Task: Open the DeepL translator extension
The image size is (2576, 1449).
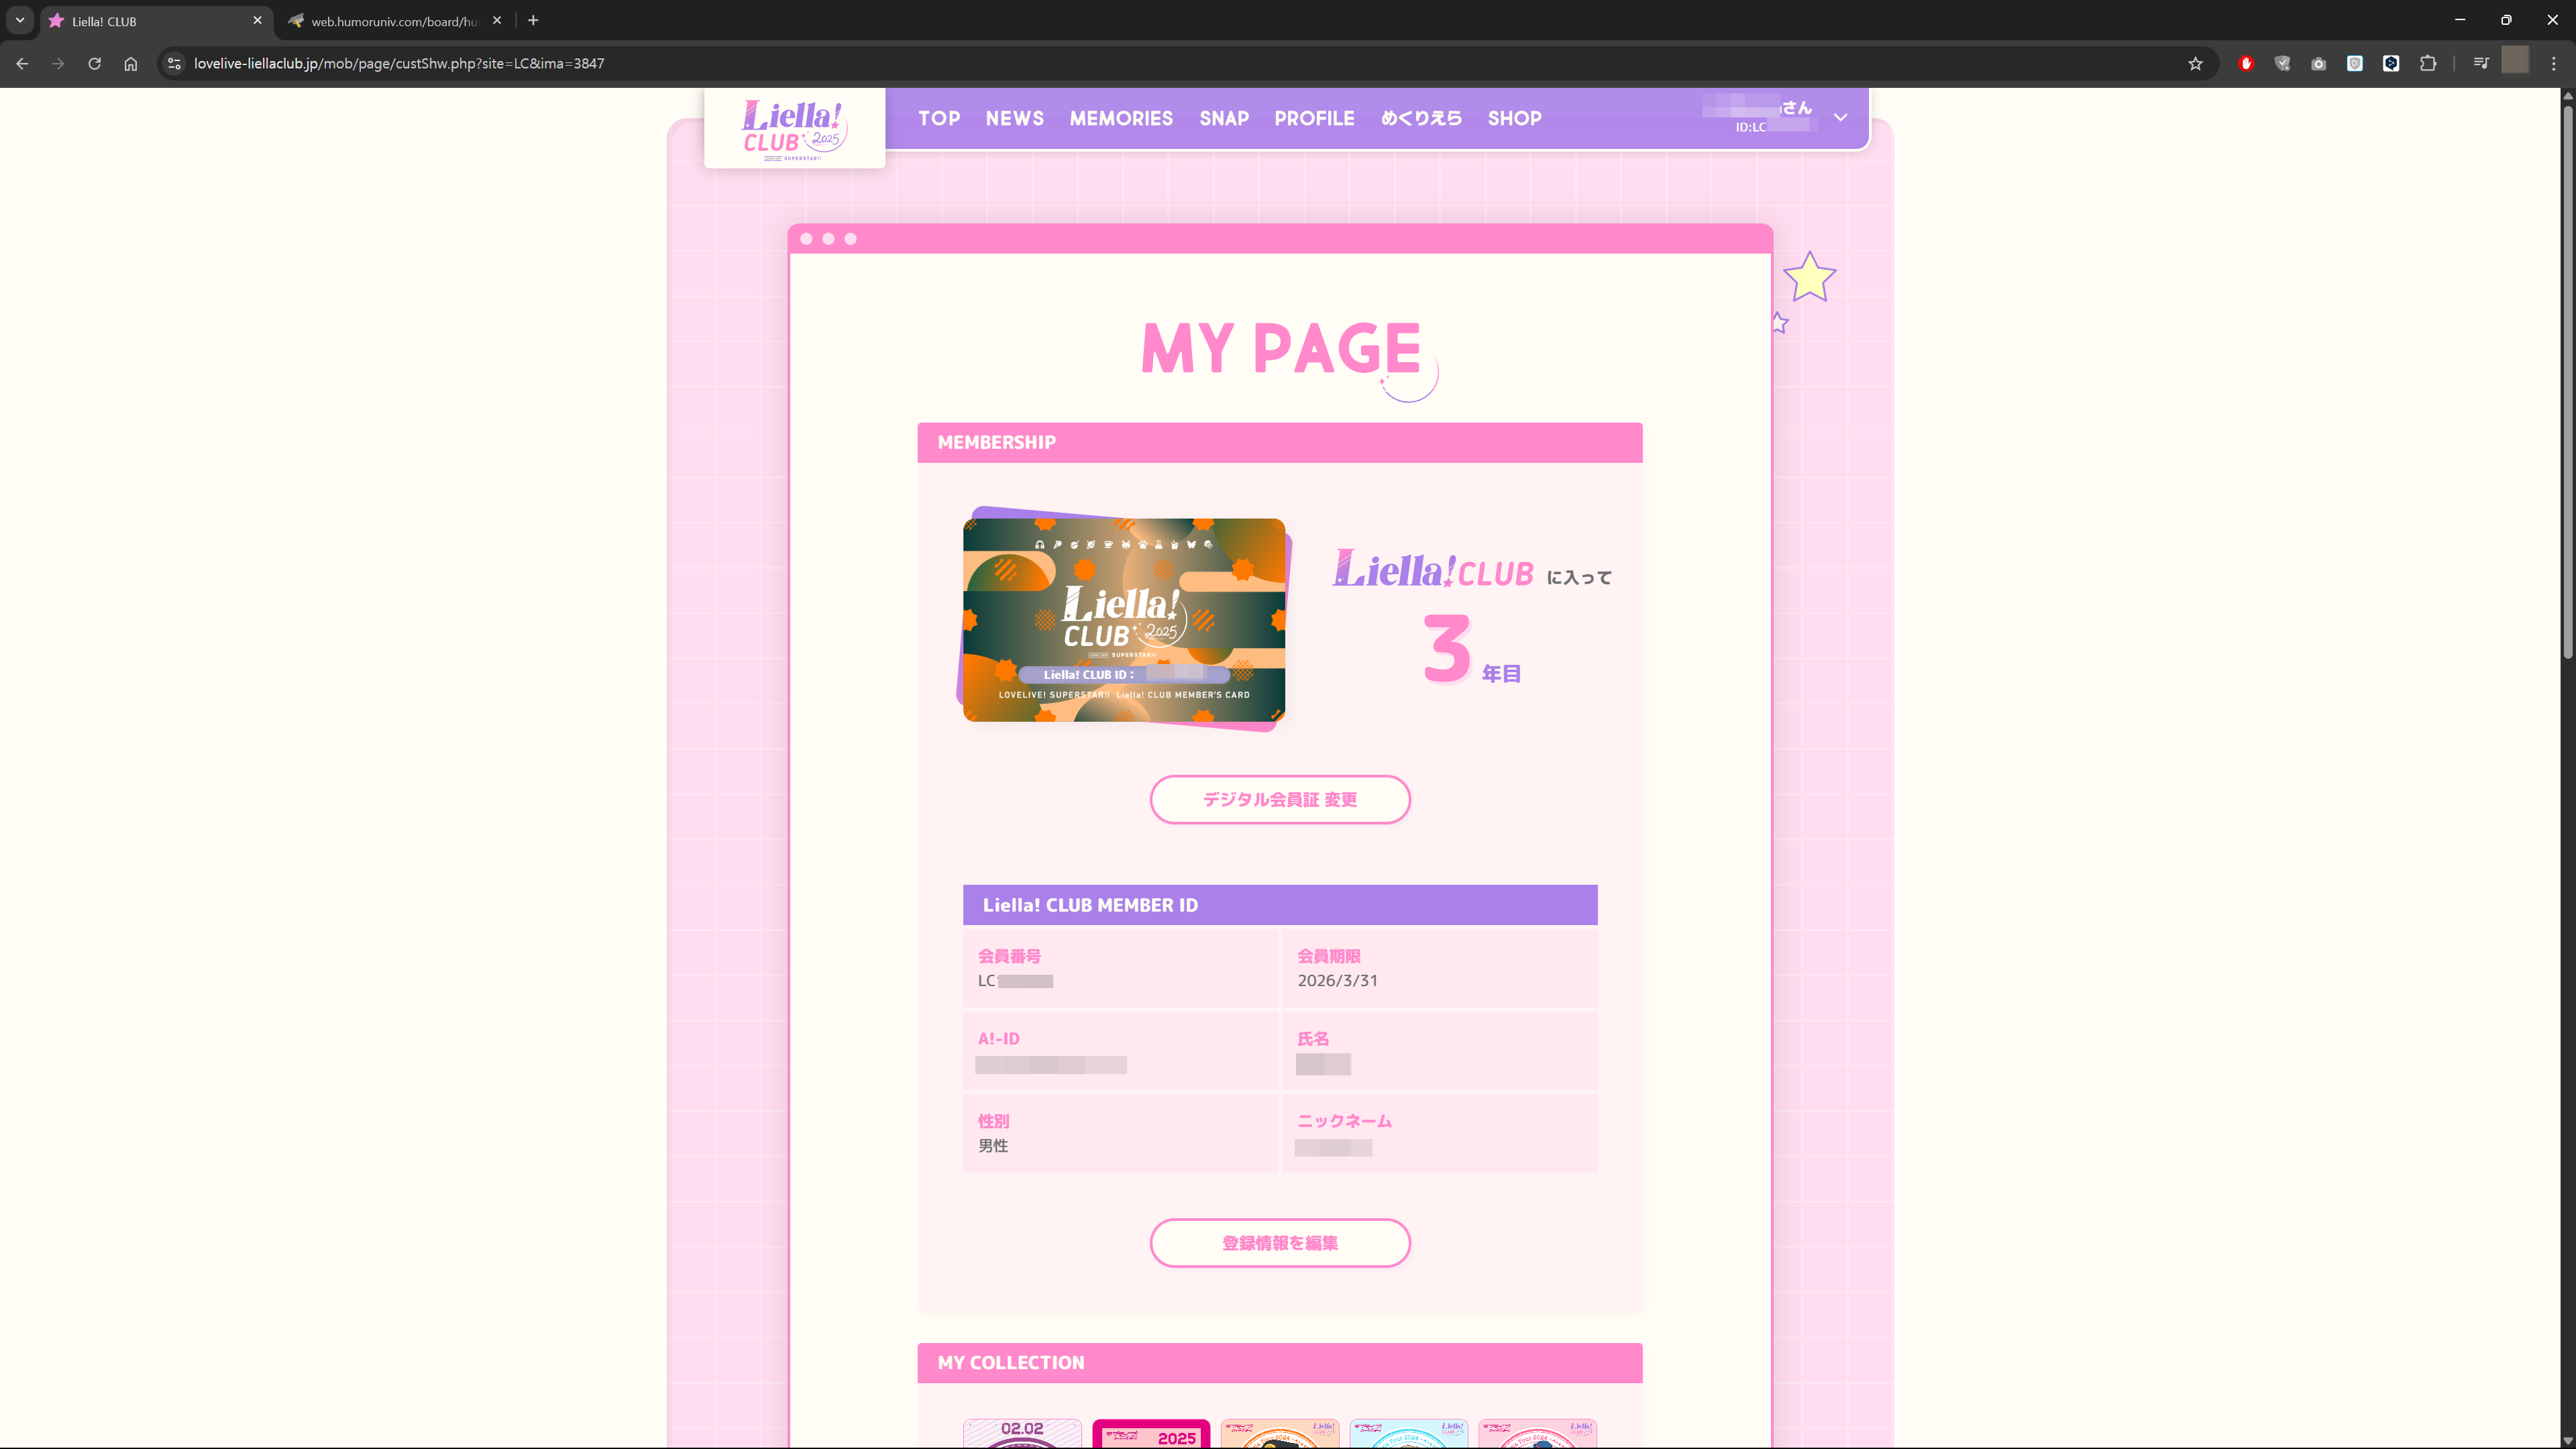Action: click(2391, 64)
